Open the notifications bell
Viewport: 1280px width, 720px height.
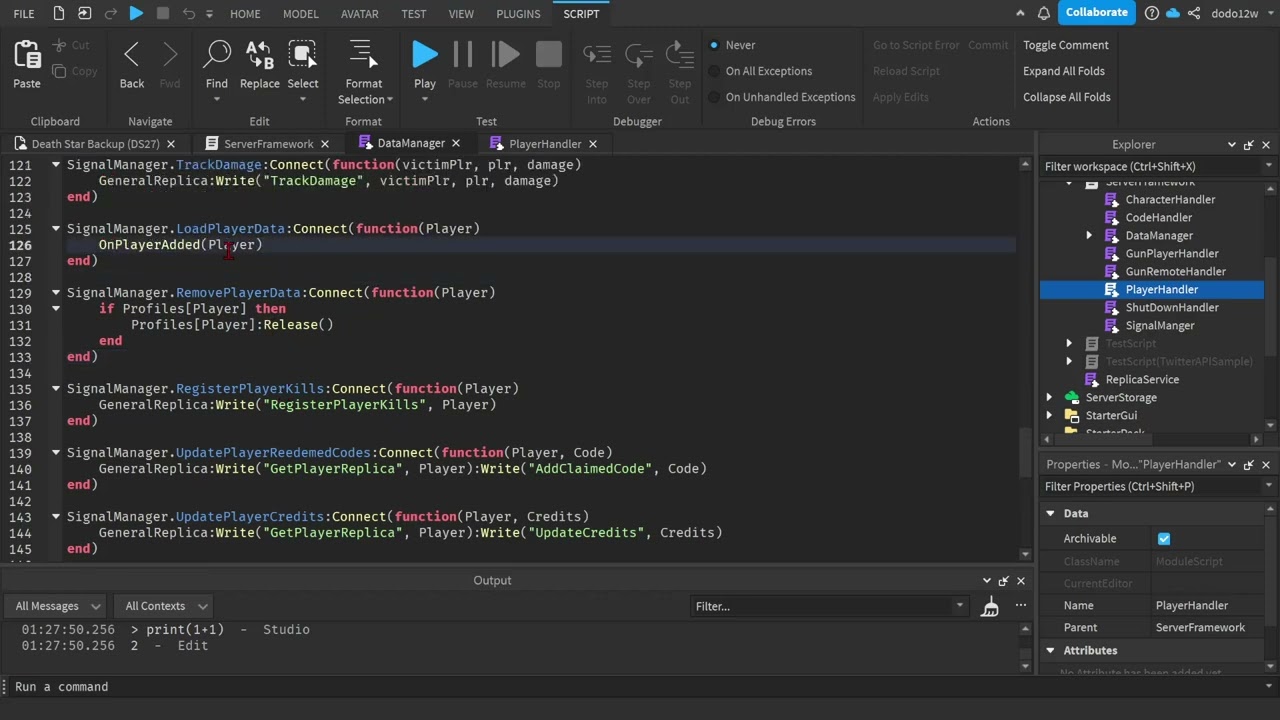tap(1044, 13)
